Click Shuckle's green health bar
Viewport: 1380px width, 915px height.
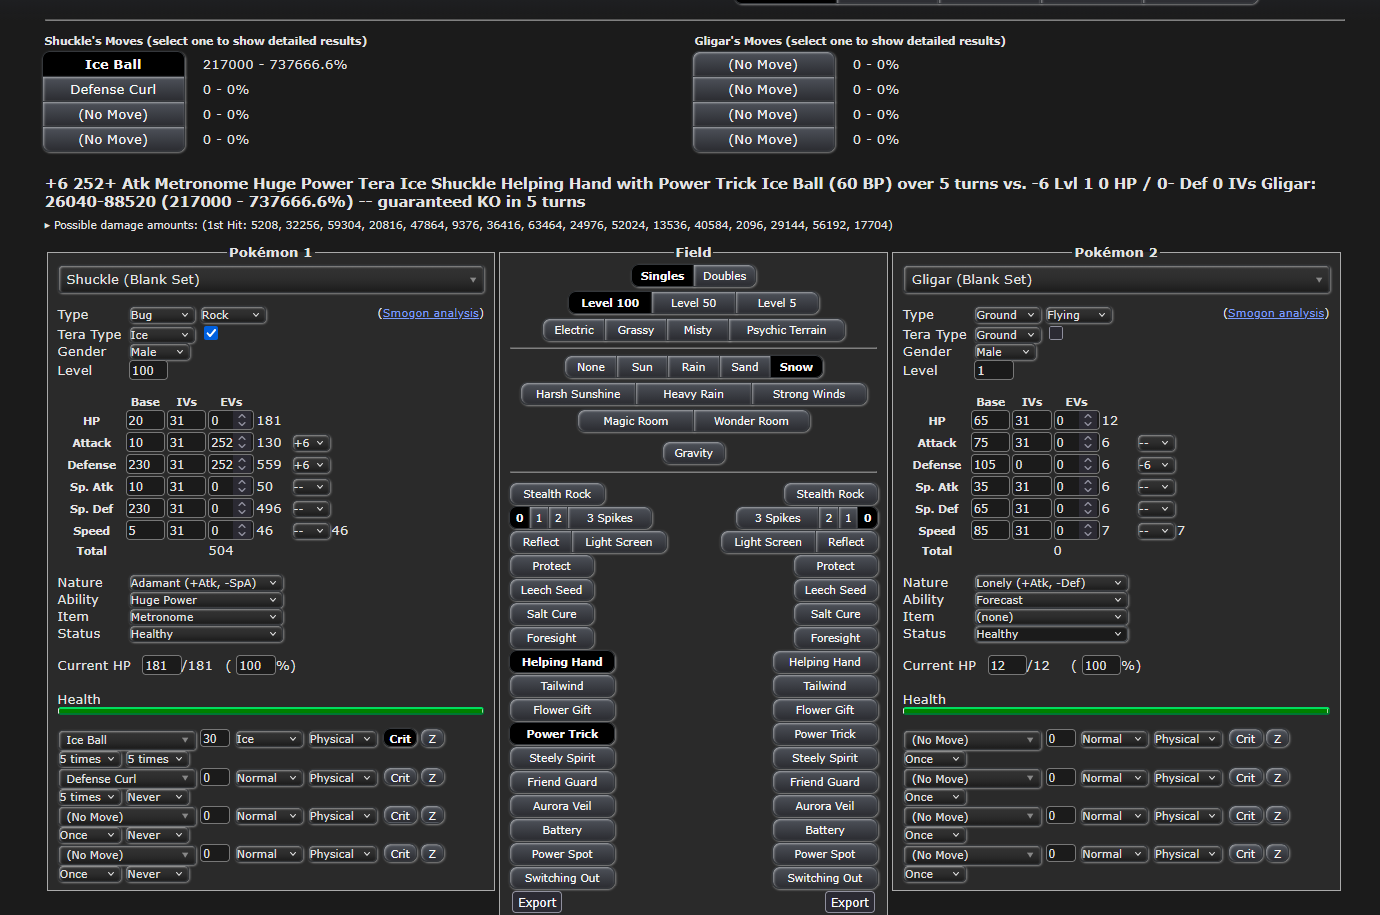pyautogui.click(x=271, y=711)
